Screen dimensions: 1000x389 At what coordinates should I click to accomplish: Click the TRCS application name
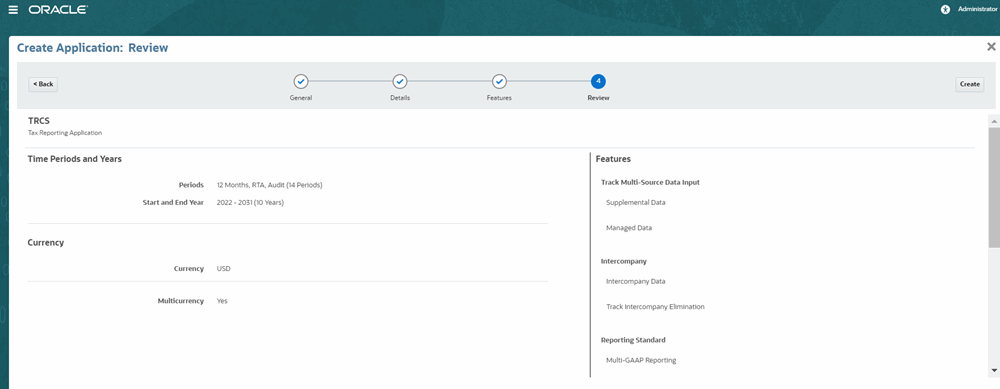(x=39, y=121)
